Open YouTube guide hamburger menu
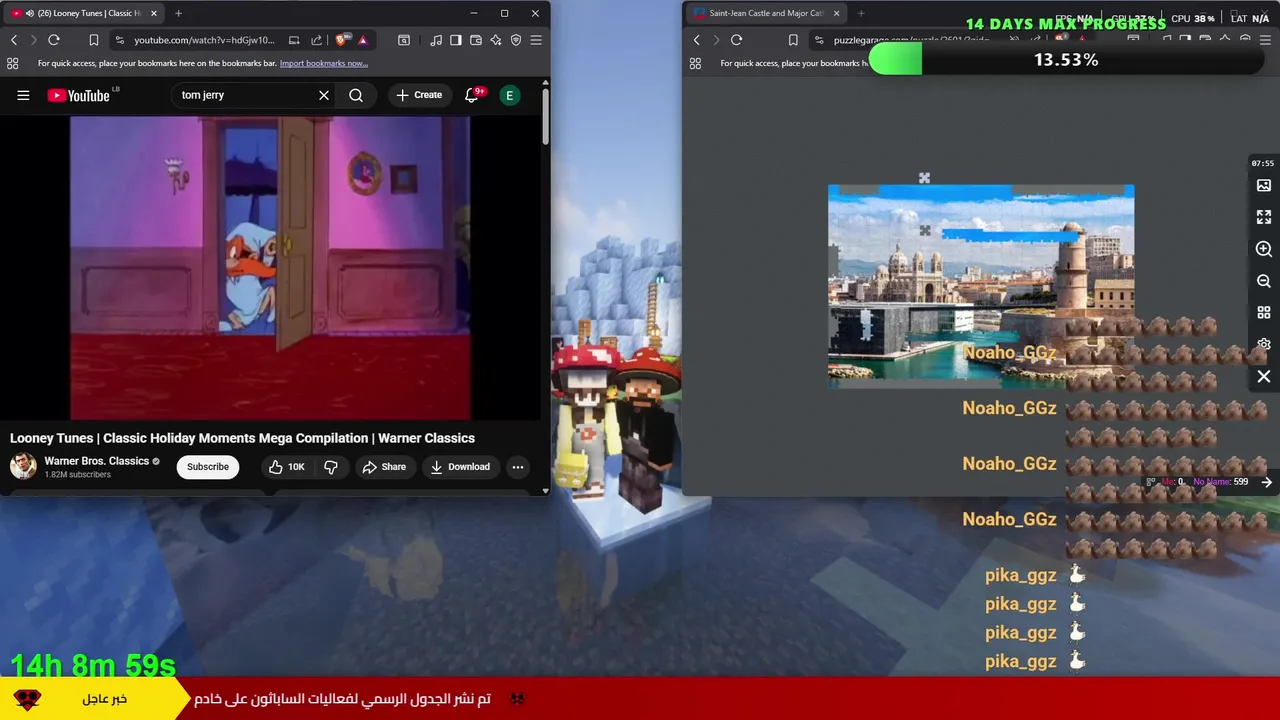This screenshot has width=1280, height=720. click(23, 95)
